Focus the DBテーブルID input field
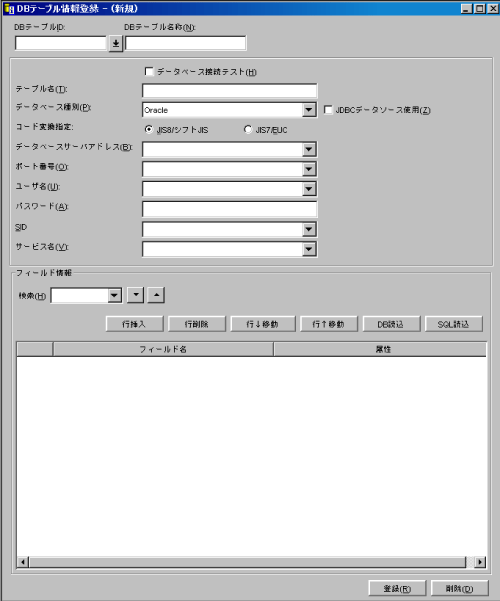The image size is (500, 601). pos(61,43)
